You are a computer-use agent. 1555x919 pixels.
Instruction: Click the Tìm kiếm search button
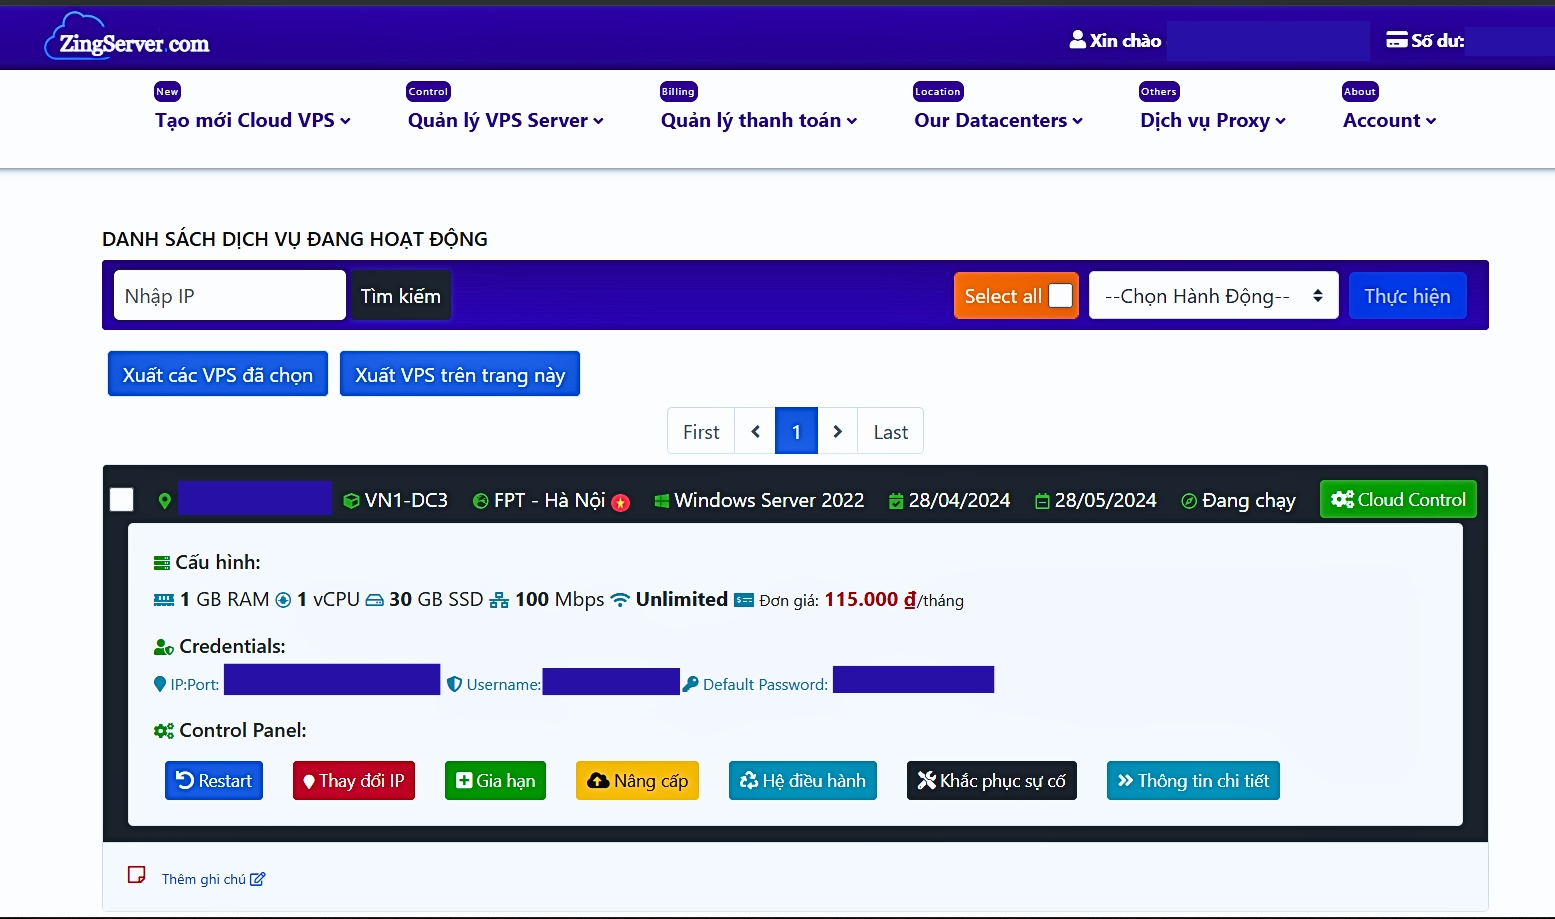click(x=400, y=296)
